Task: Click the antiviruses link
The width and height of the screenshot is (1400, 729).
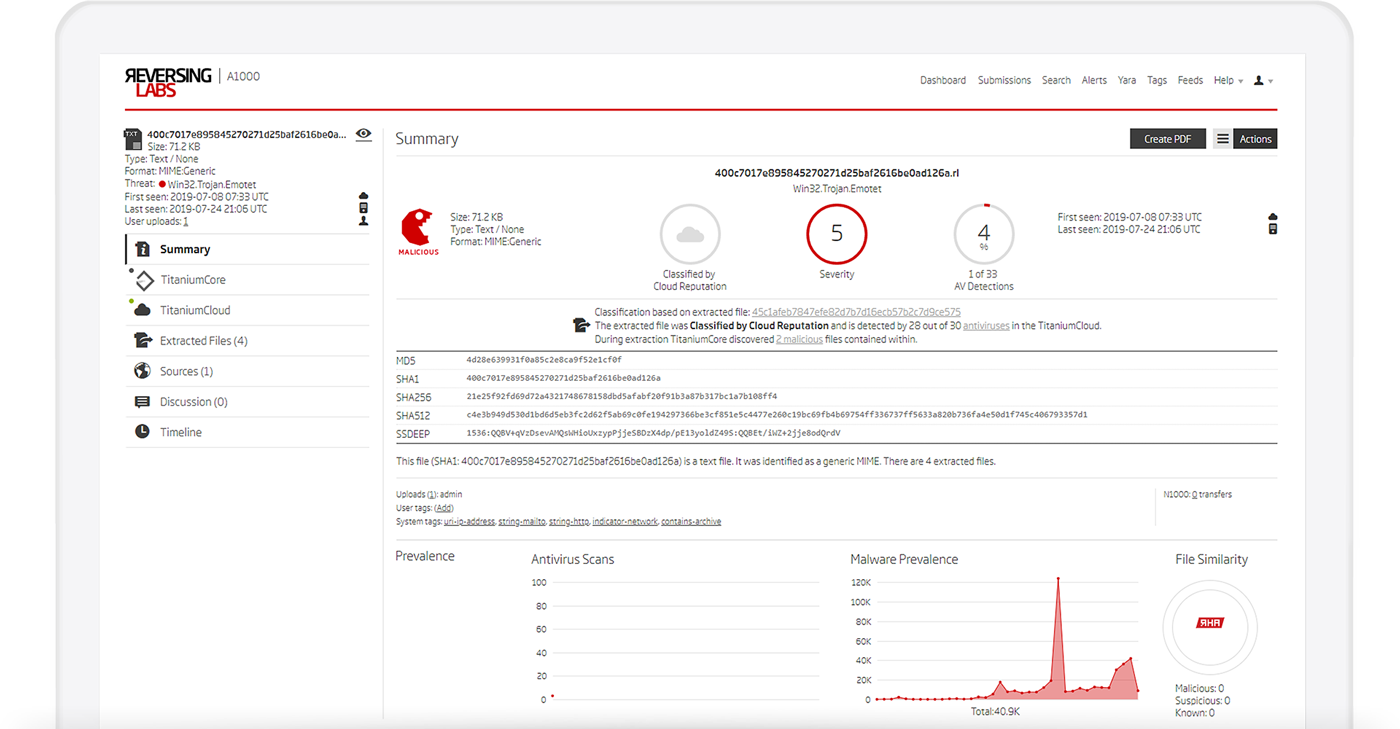Action: click(986, 326)
